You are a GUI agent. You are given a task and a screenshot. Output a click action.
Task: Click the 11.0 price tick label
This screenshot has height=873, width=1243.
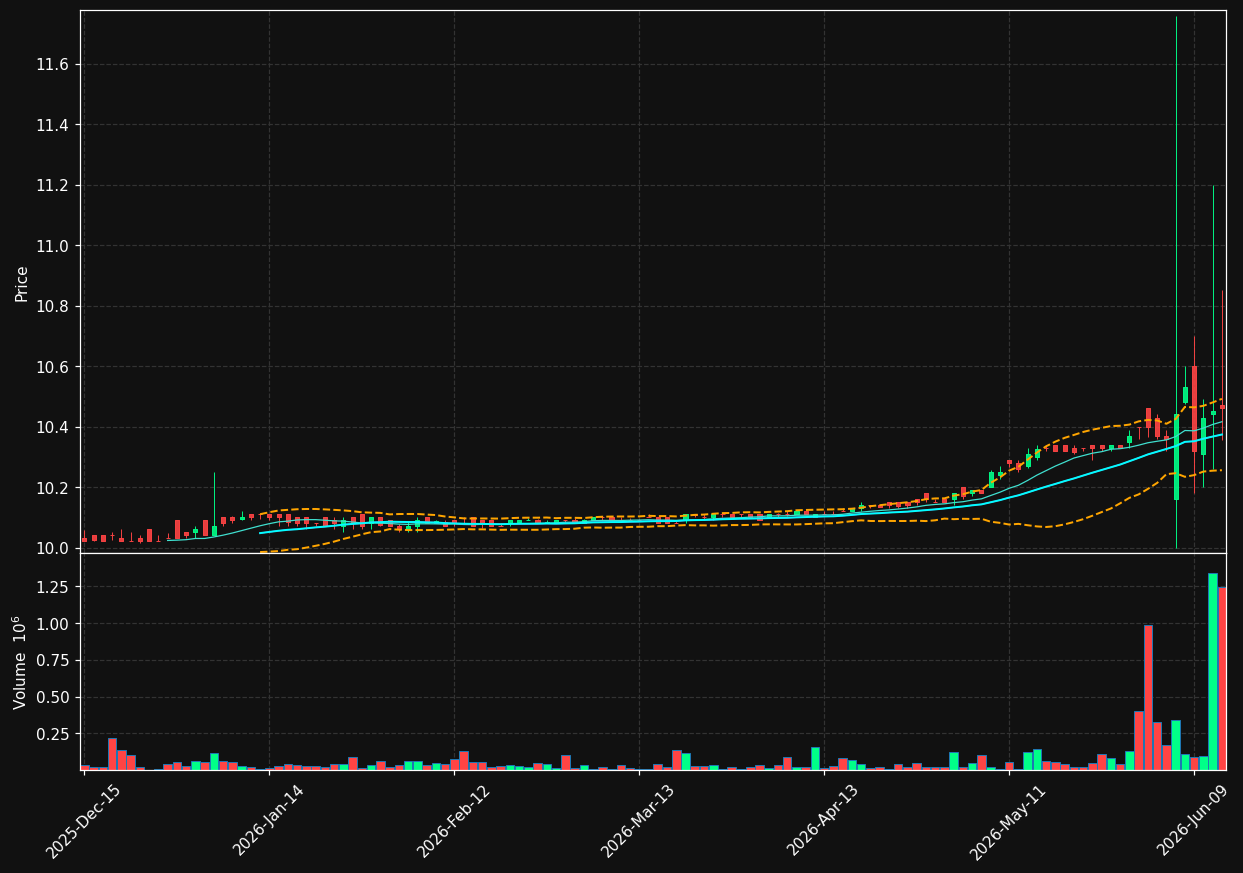point(51,246)
